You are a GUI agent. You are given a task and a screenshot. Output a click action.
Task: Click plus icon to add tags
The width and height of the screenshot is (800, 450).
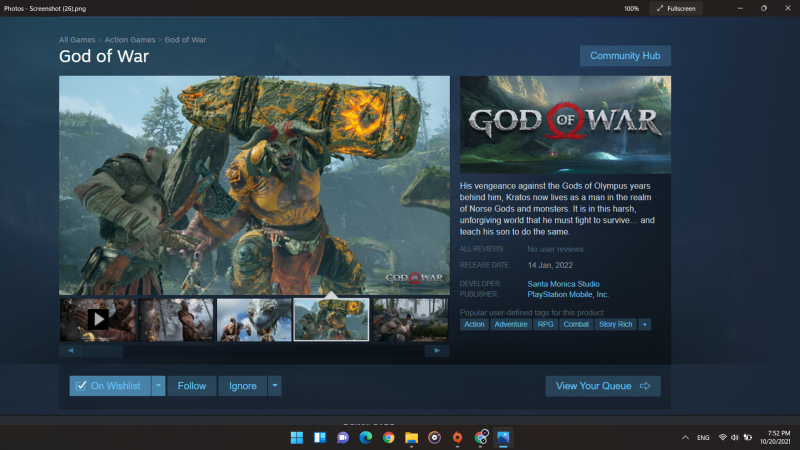coord(645,324)
